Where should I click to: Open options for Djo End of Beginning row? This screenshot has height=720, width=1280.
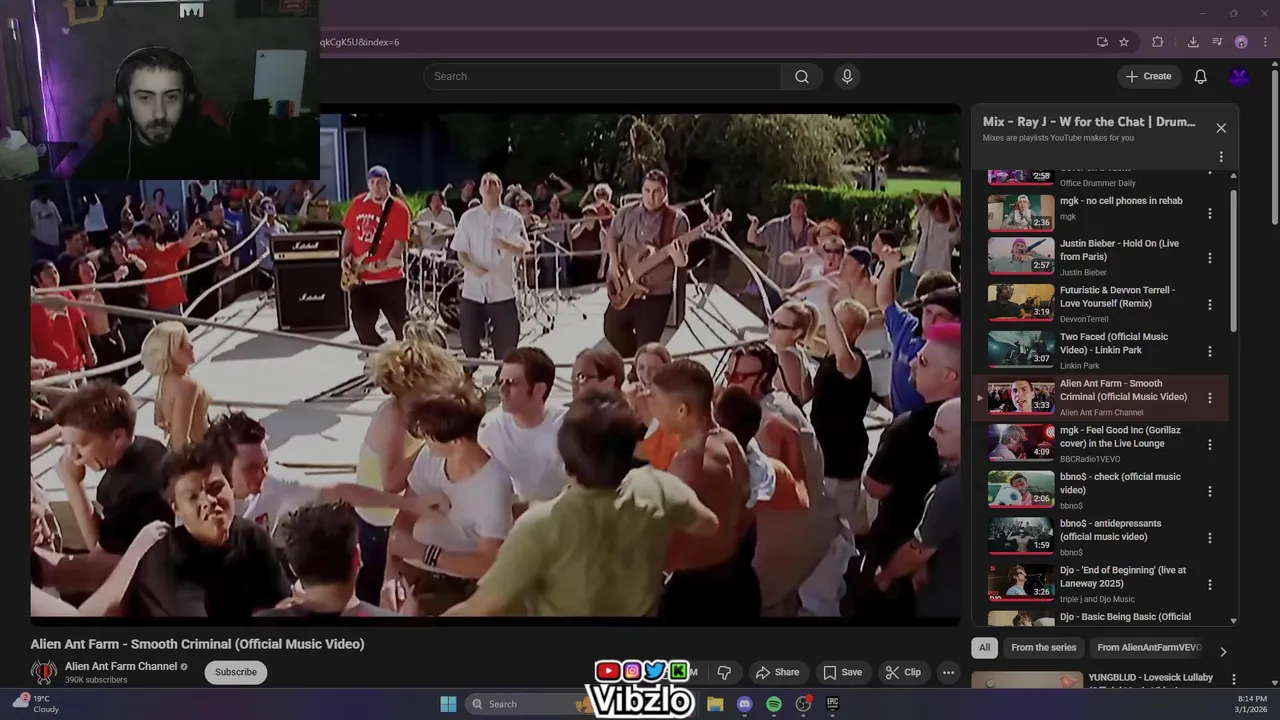click(x=1209, y=584)
